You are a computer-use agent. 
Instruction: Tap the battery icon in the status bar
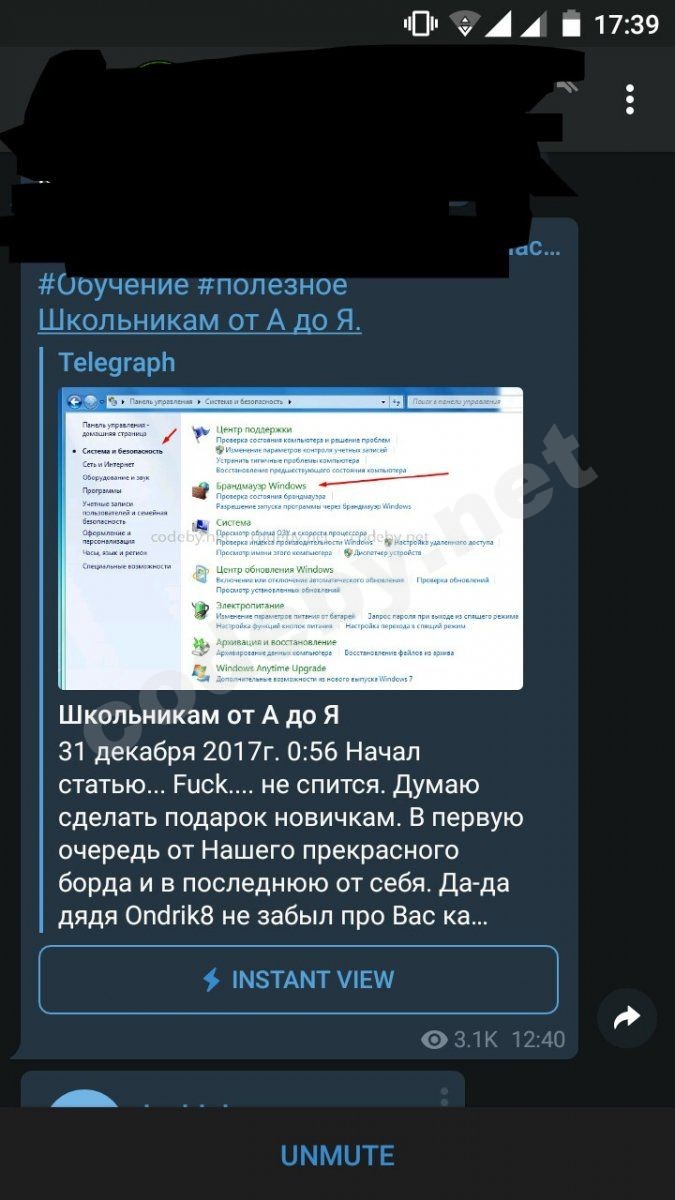(571, 23)
